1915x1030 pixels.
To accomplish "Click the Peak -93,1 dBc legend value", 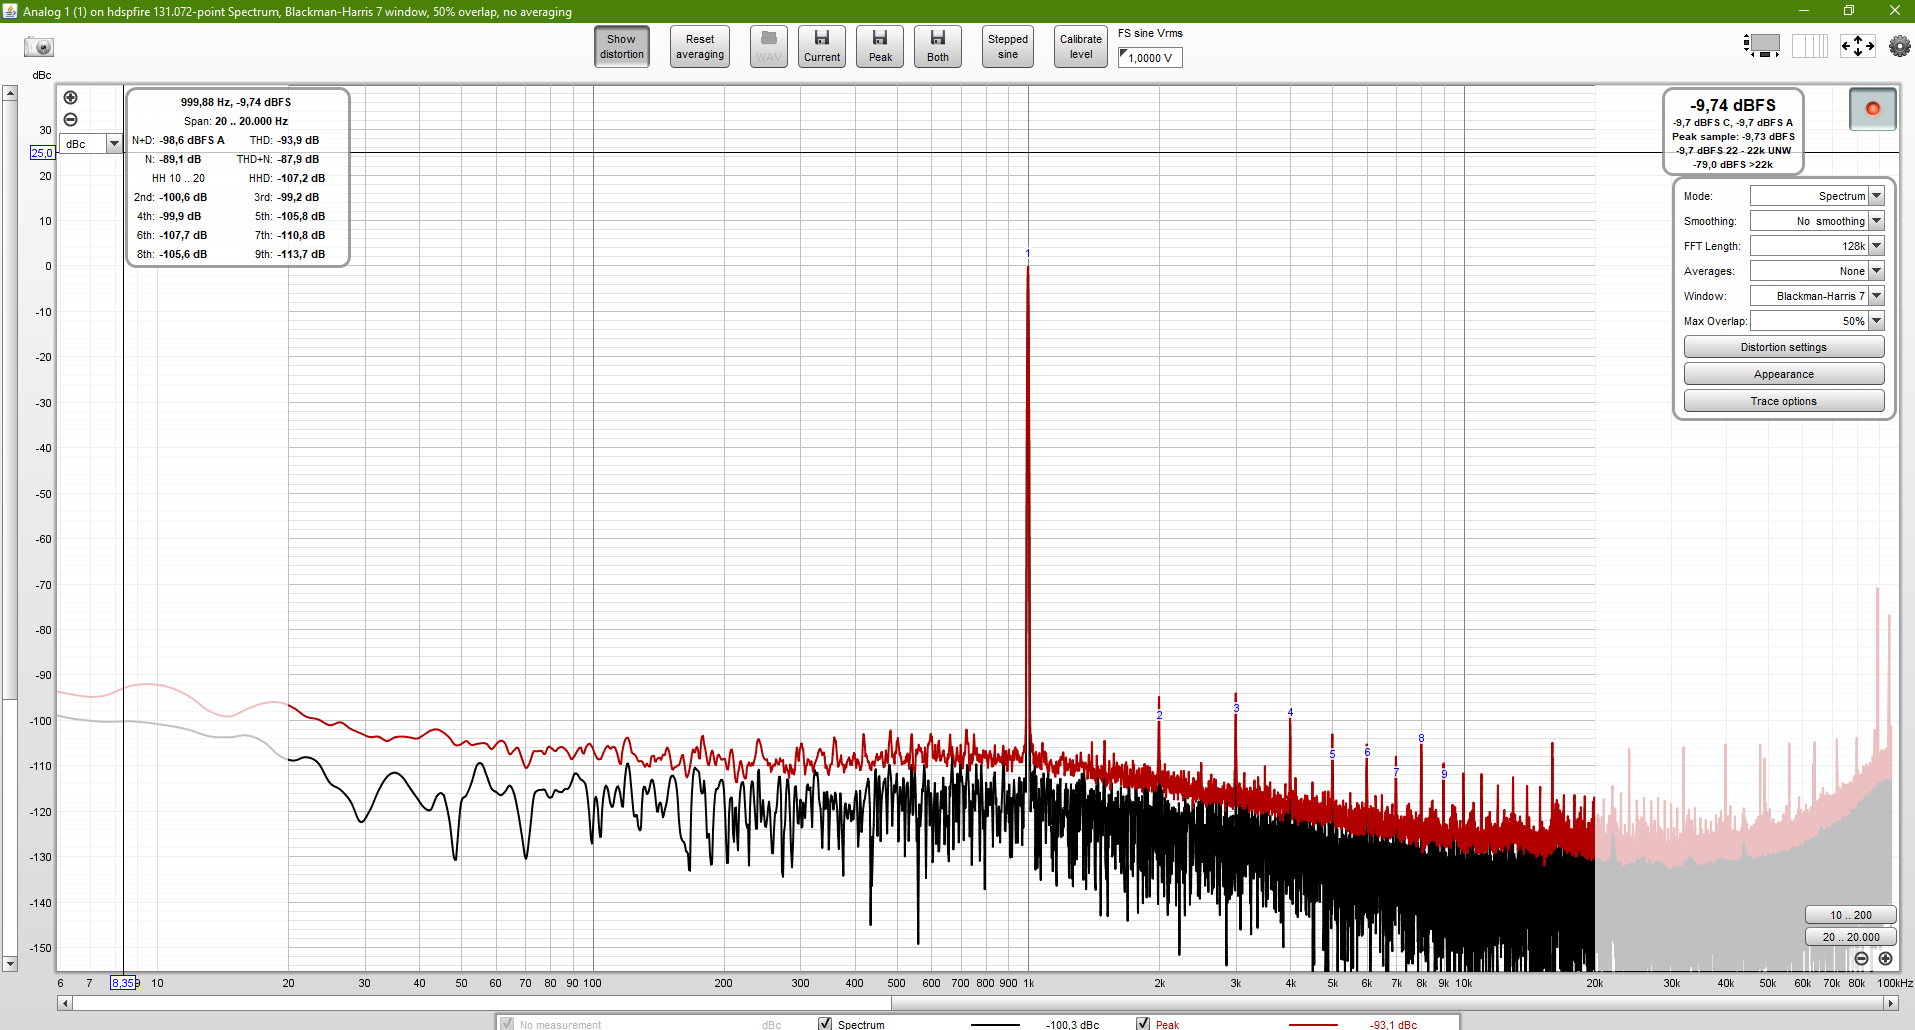I will (x=1393, y=1025).
